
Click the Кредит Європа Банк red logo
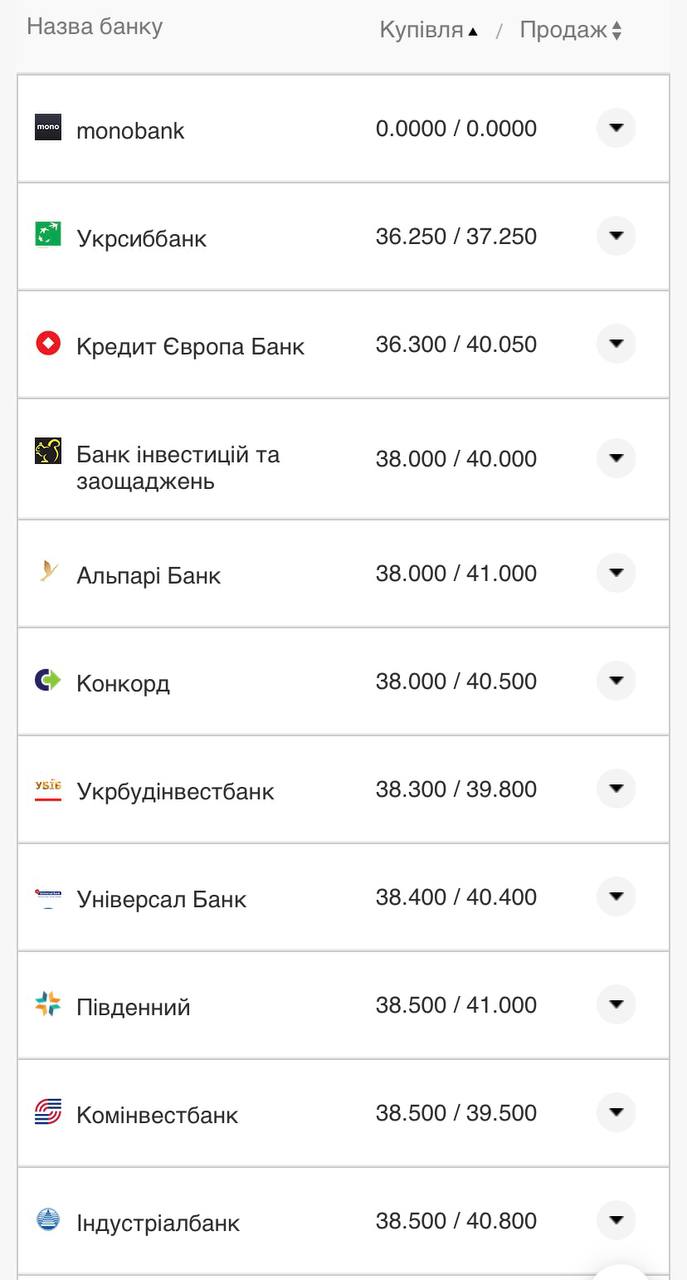49,344
